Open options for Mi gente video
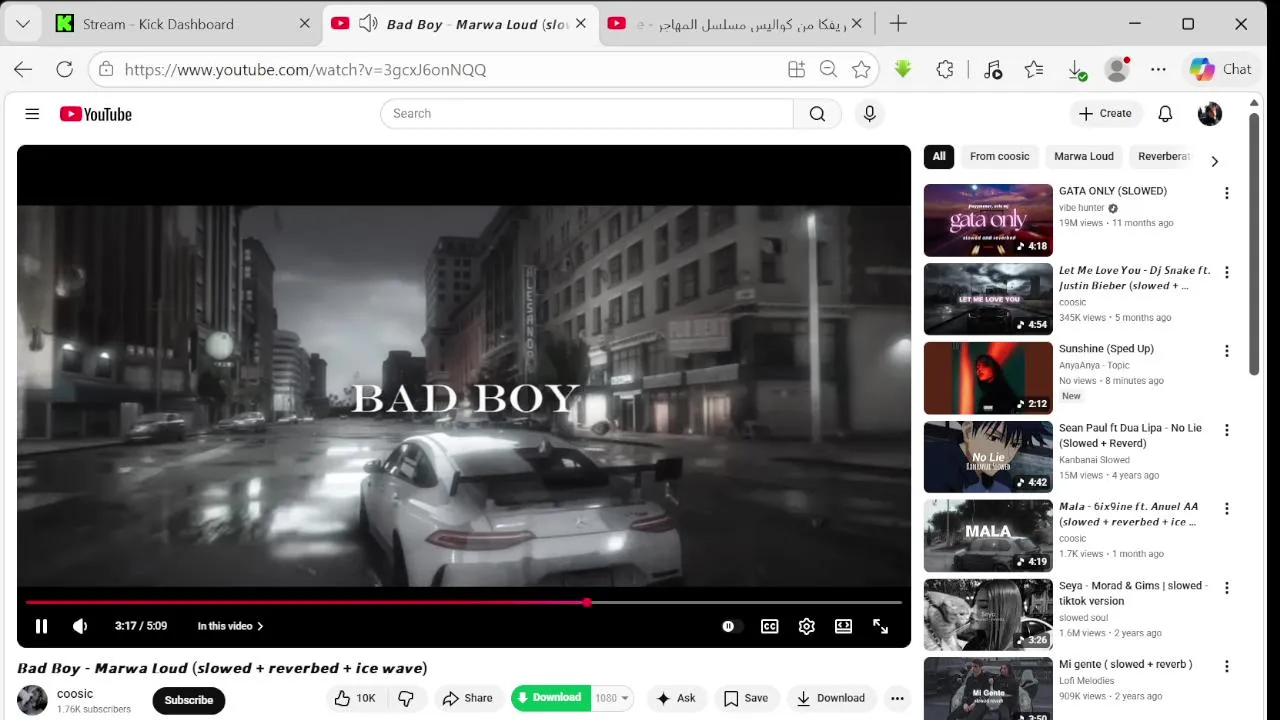 click(1227, 666)
